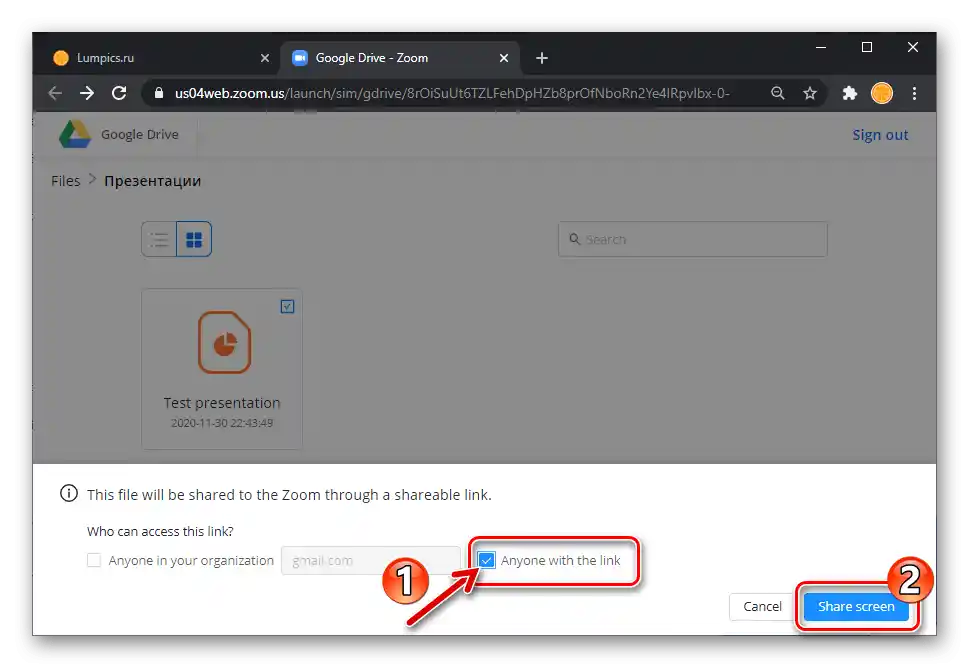The width and height of the screenshot is (969, 668).
Task: Open a new tab with plus button
Action: pos(542,58)
